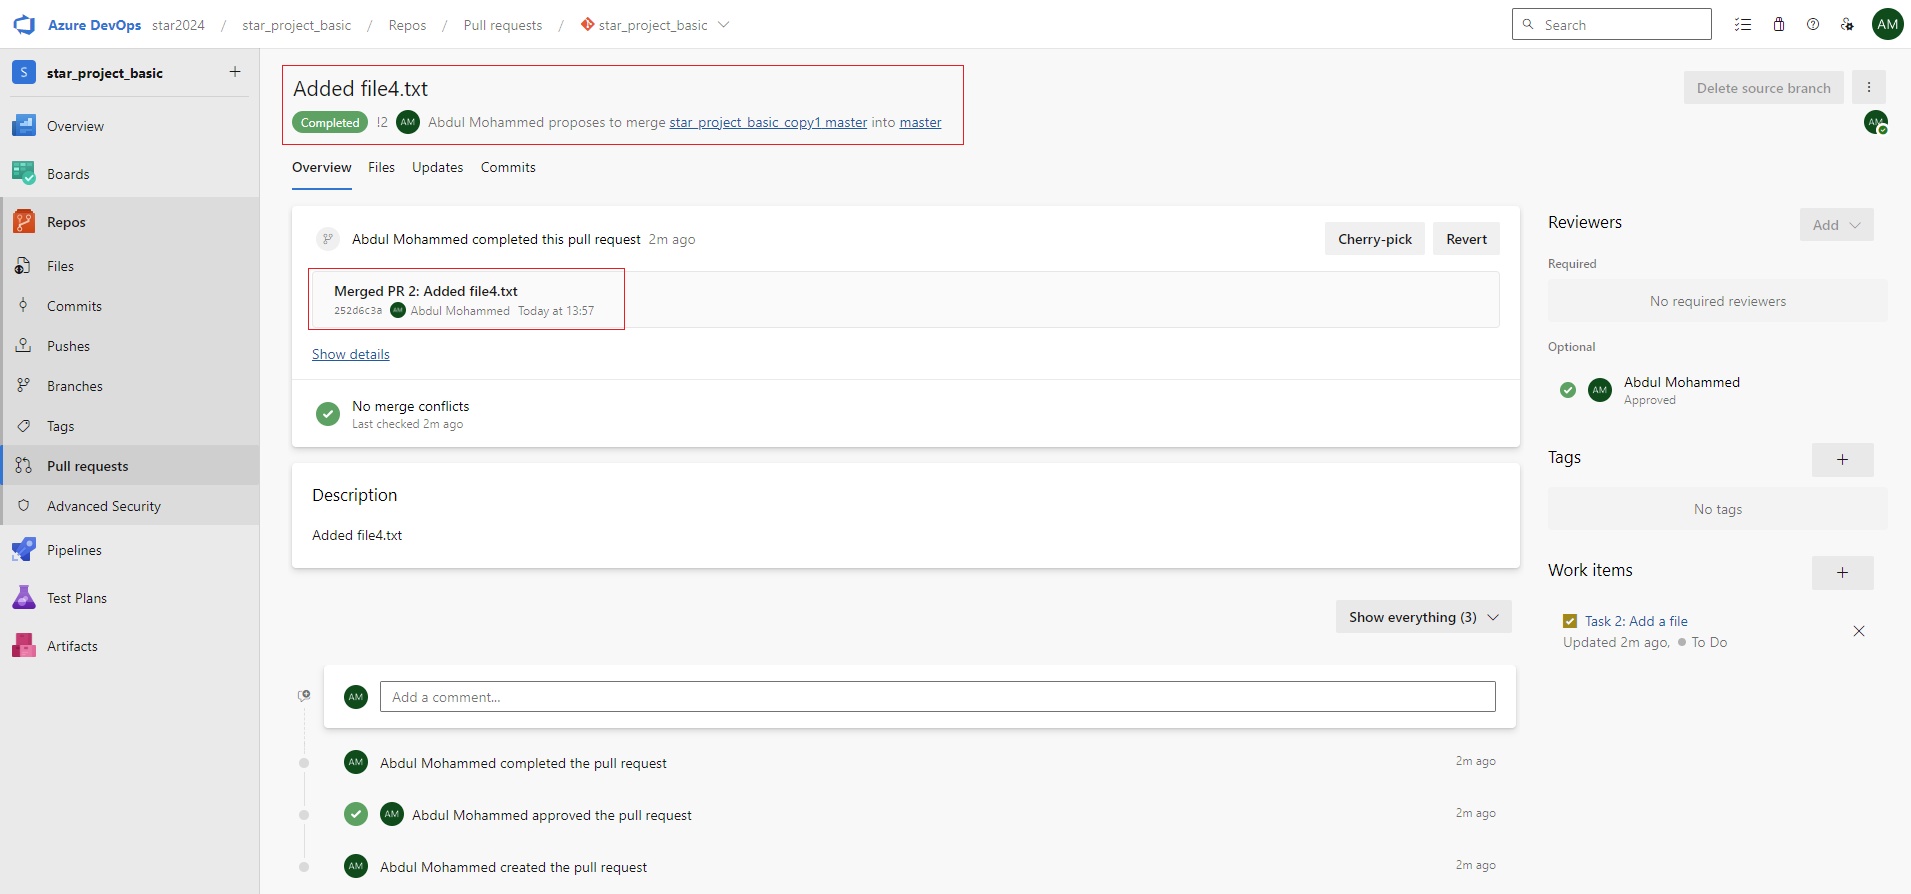
Task: Click the 252d6c3a commit hash
Action: 358,311
